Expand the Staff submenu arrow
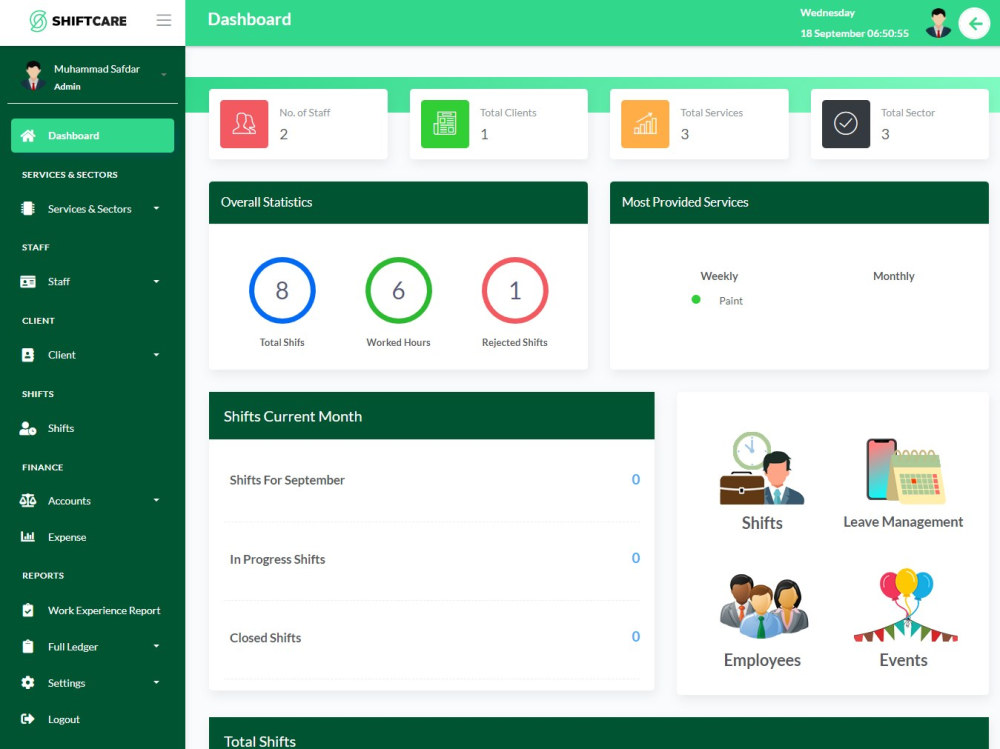The height and width of the screenshot is (749, 1000). (156, 281)
